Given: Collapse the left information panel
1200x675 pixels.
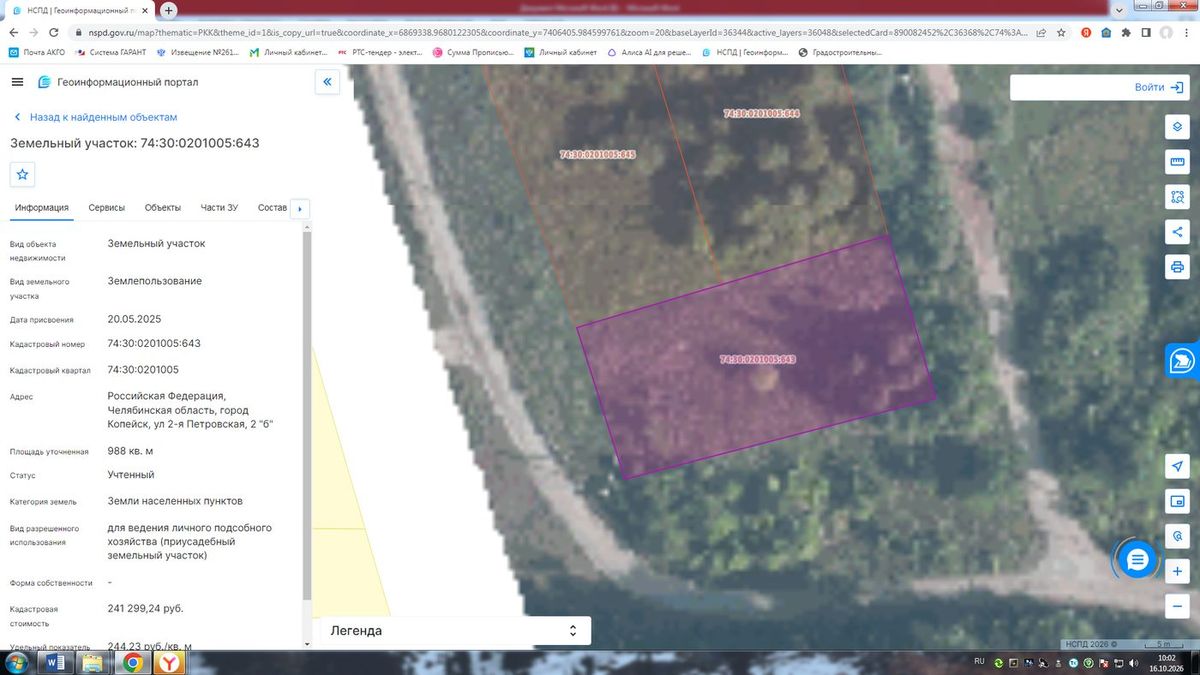Looking at the screenshot, I should (x=327, y=82).
